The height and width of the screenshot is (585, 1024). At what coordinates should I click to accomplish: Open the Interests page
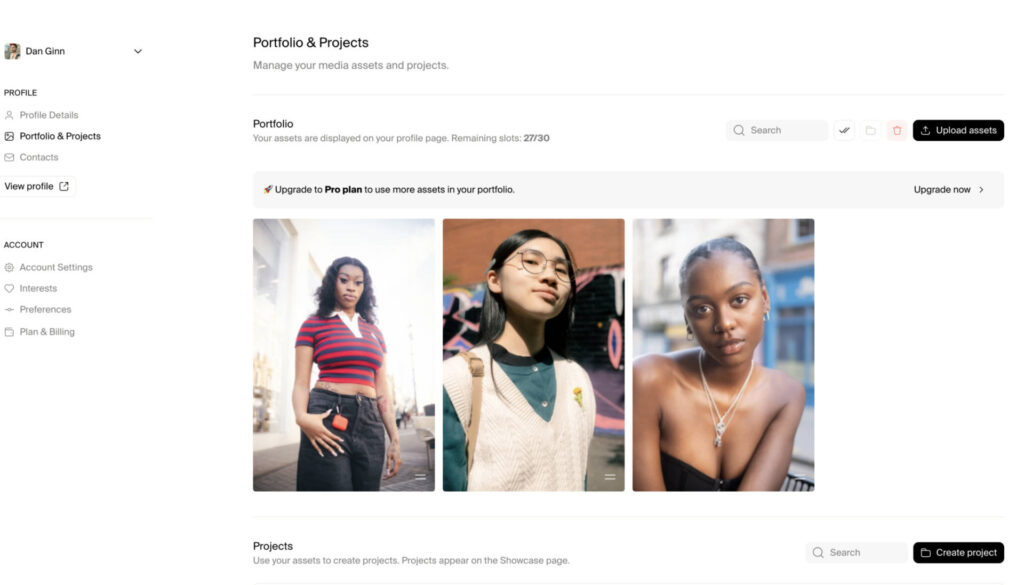[38, 288]
